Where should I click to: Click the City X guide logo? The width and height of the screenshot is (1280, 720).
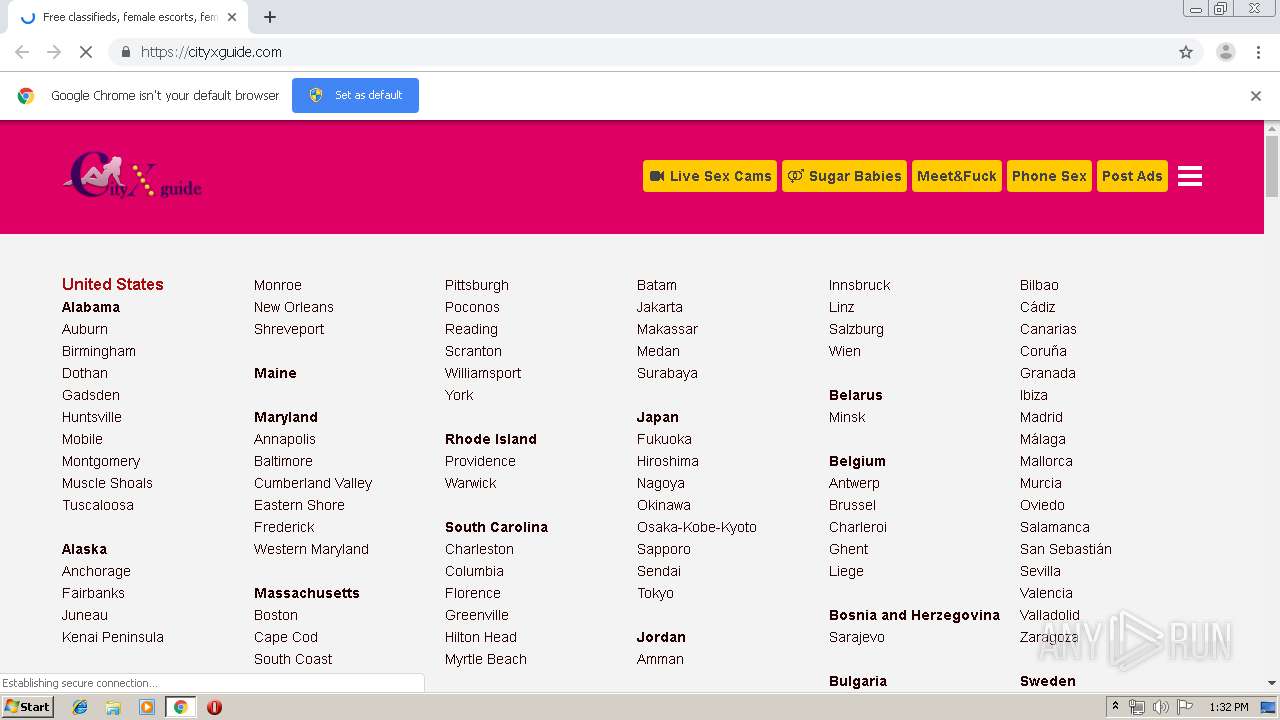132,176
